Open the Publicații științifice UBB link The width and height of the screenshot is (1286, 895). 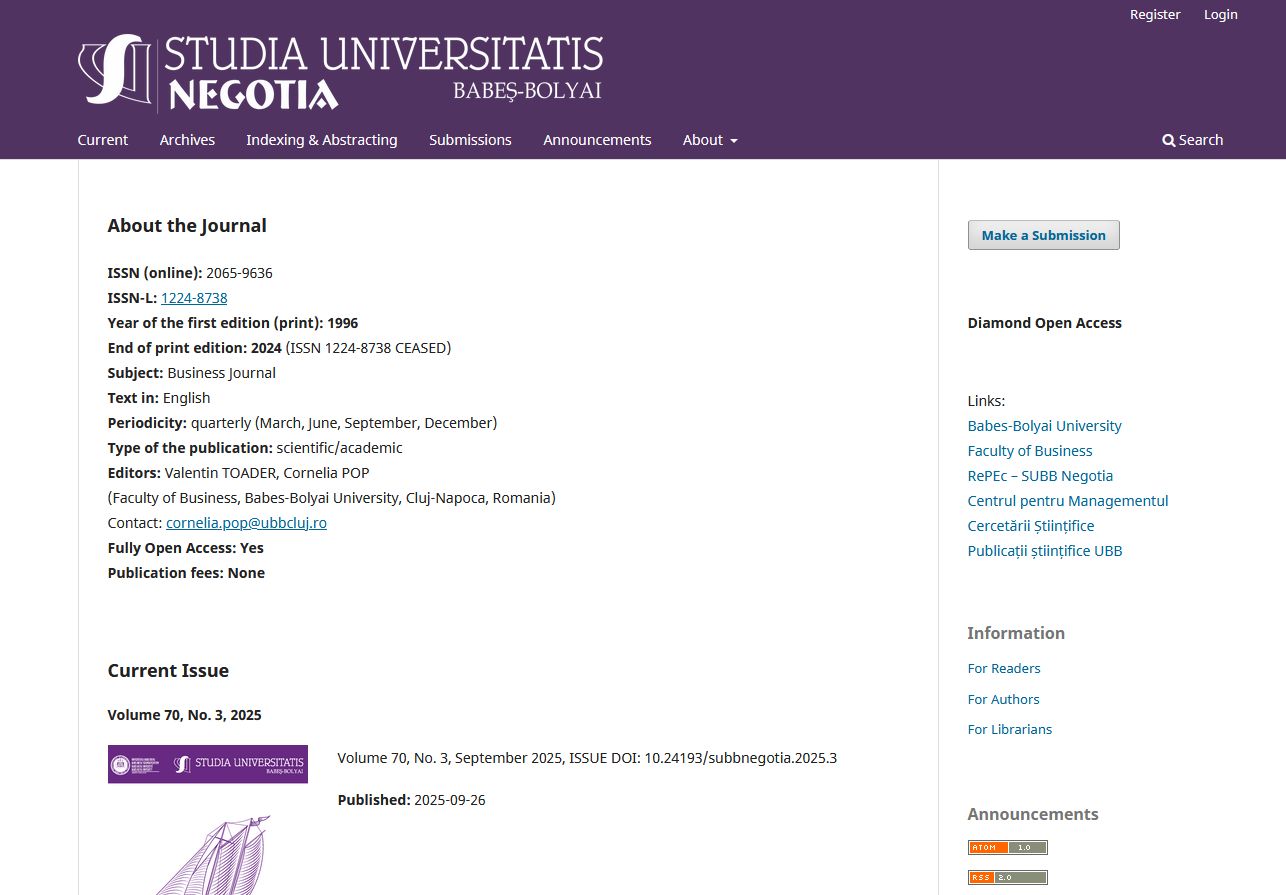click(x=1045, y=551)
